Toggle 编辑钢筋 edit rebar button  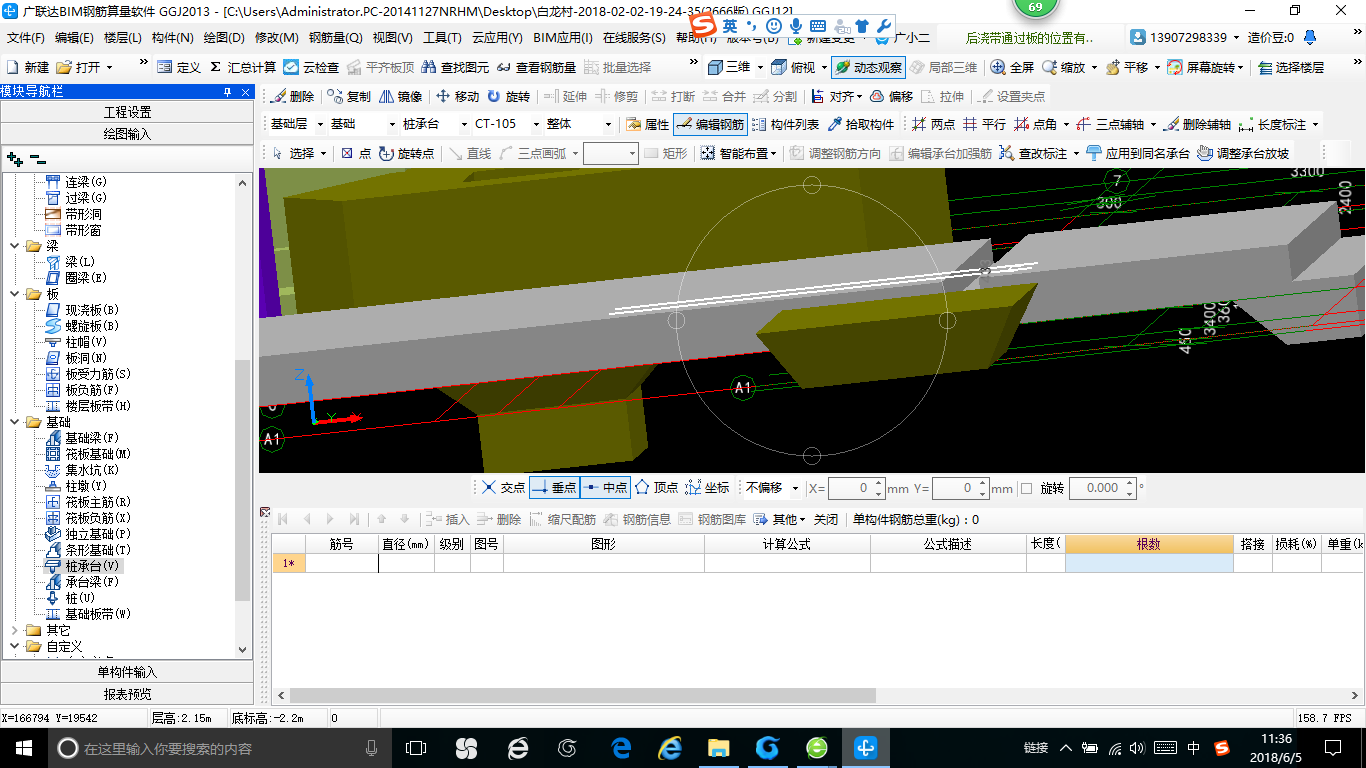(x=710, y=124)
